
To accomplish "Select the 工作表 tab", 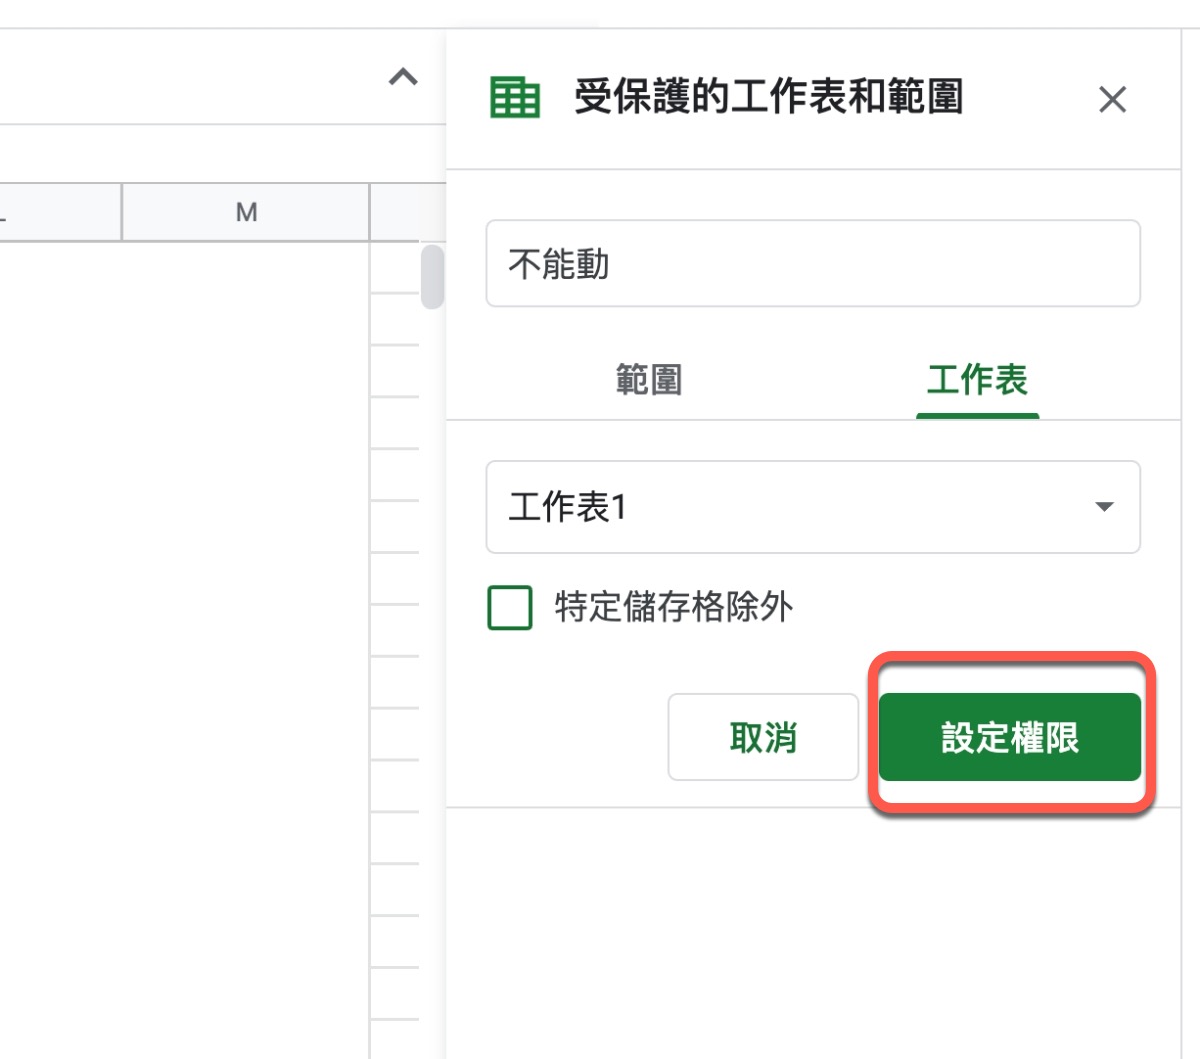I will [x=977, y=380].
